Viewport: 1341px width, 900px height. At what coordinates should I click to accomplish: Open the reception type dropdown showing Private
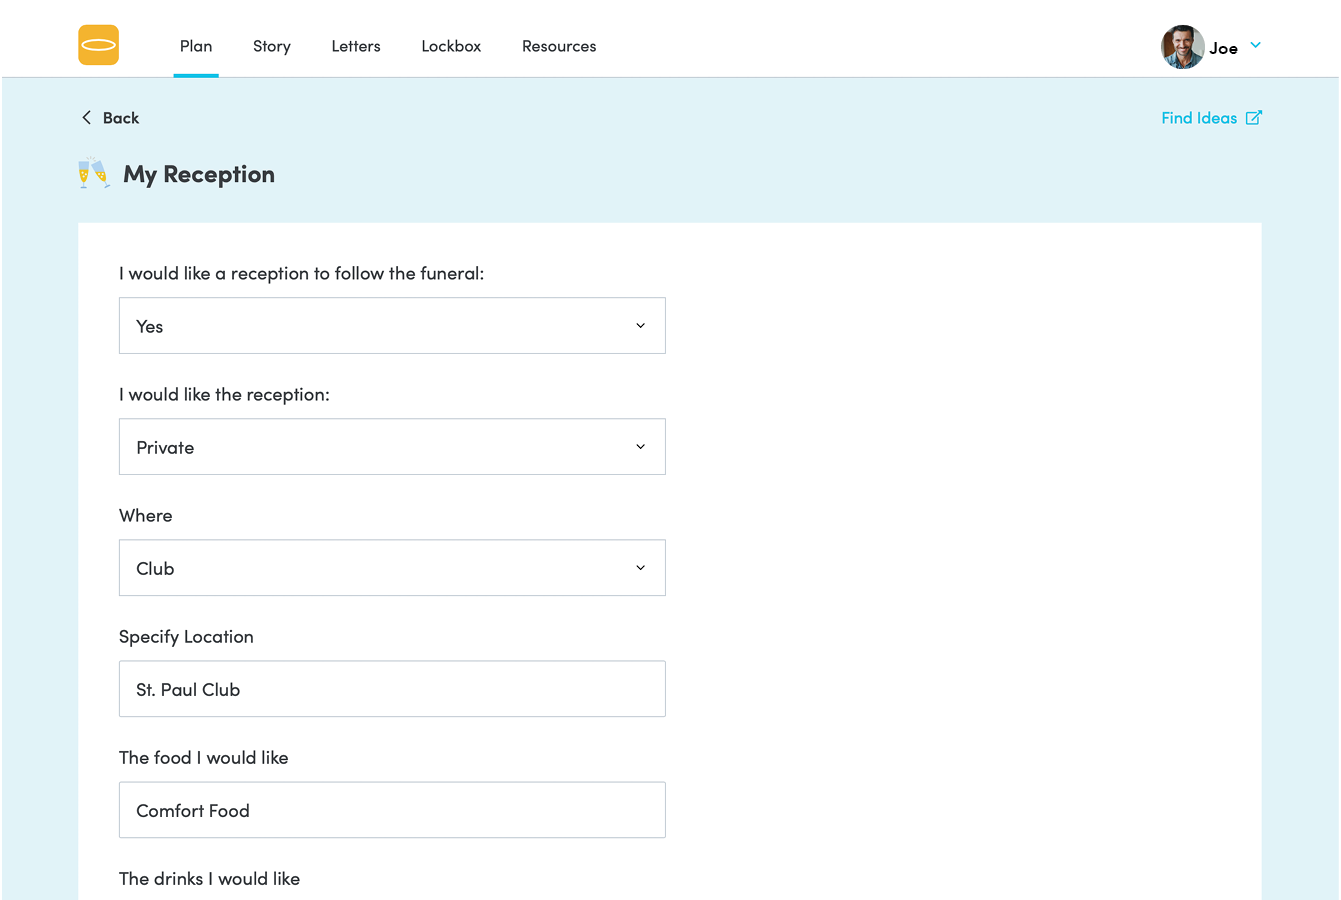click(392, 446)
